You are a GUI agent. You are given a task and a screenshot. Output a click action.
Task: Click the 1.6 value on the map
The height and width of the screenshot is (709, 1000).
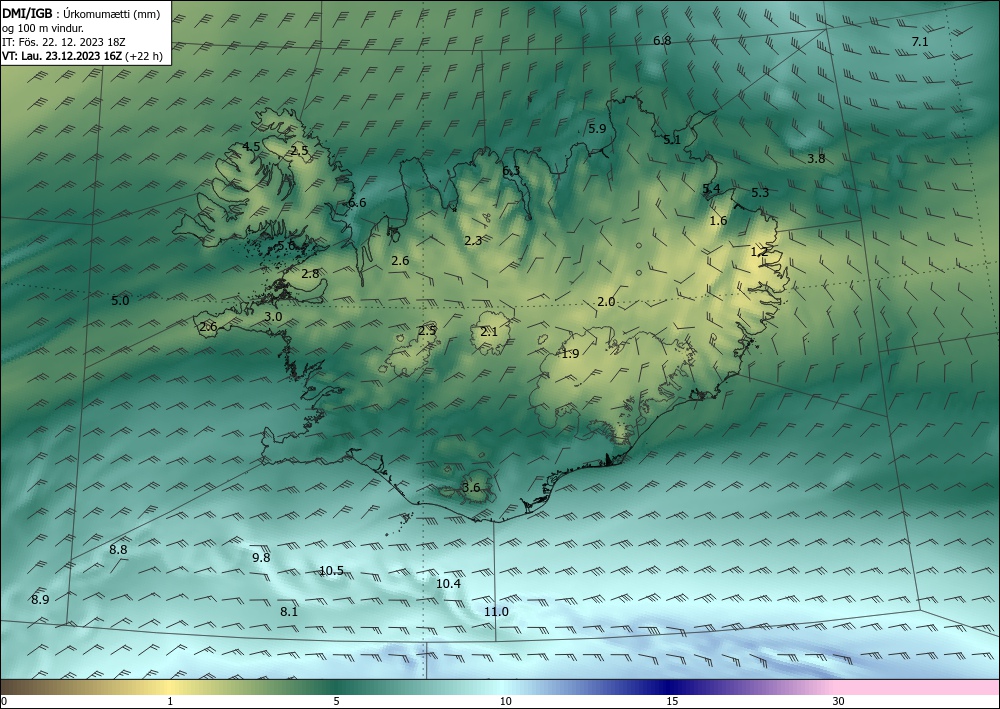[x=718, y=221]
